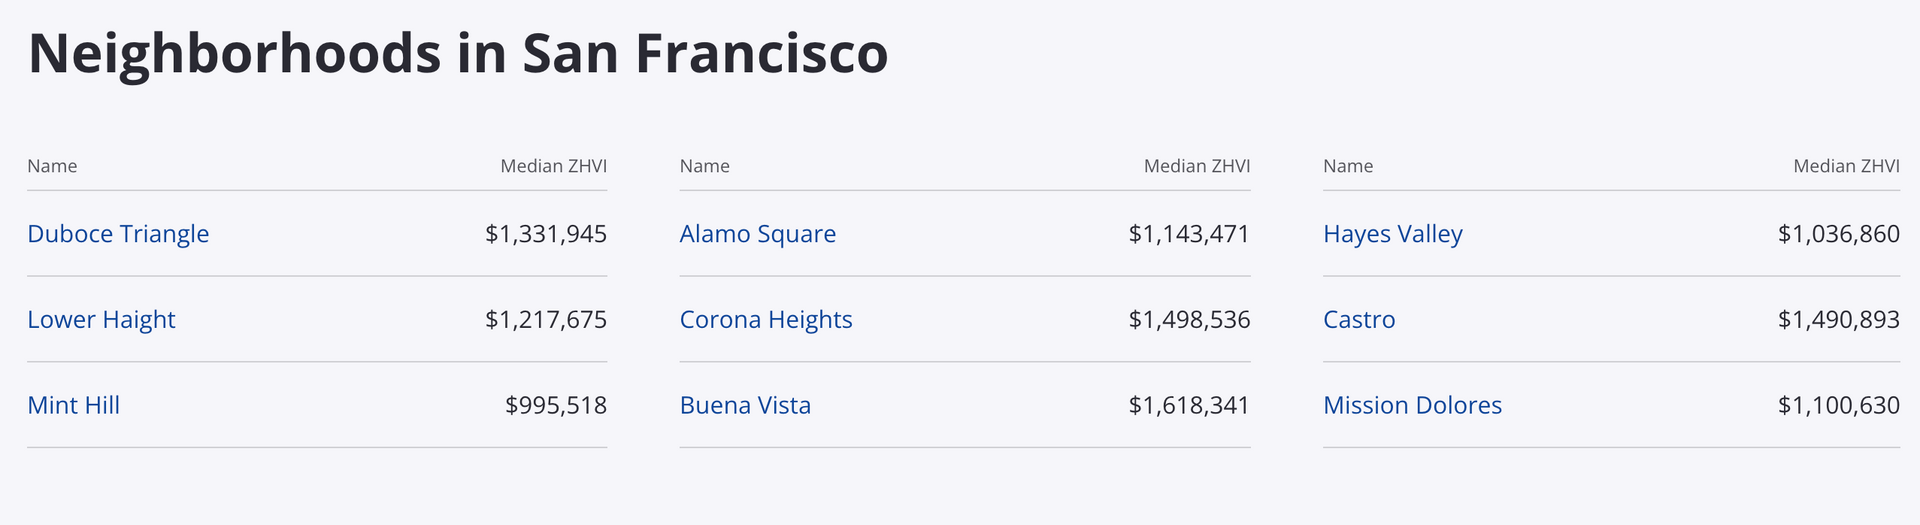Click the right column Median ZHVI header
This screenshot has height=525, width=1920.
pyautogui.click(x=1846, y=166)
